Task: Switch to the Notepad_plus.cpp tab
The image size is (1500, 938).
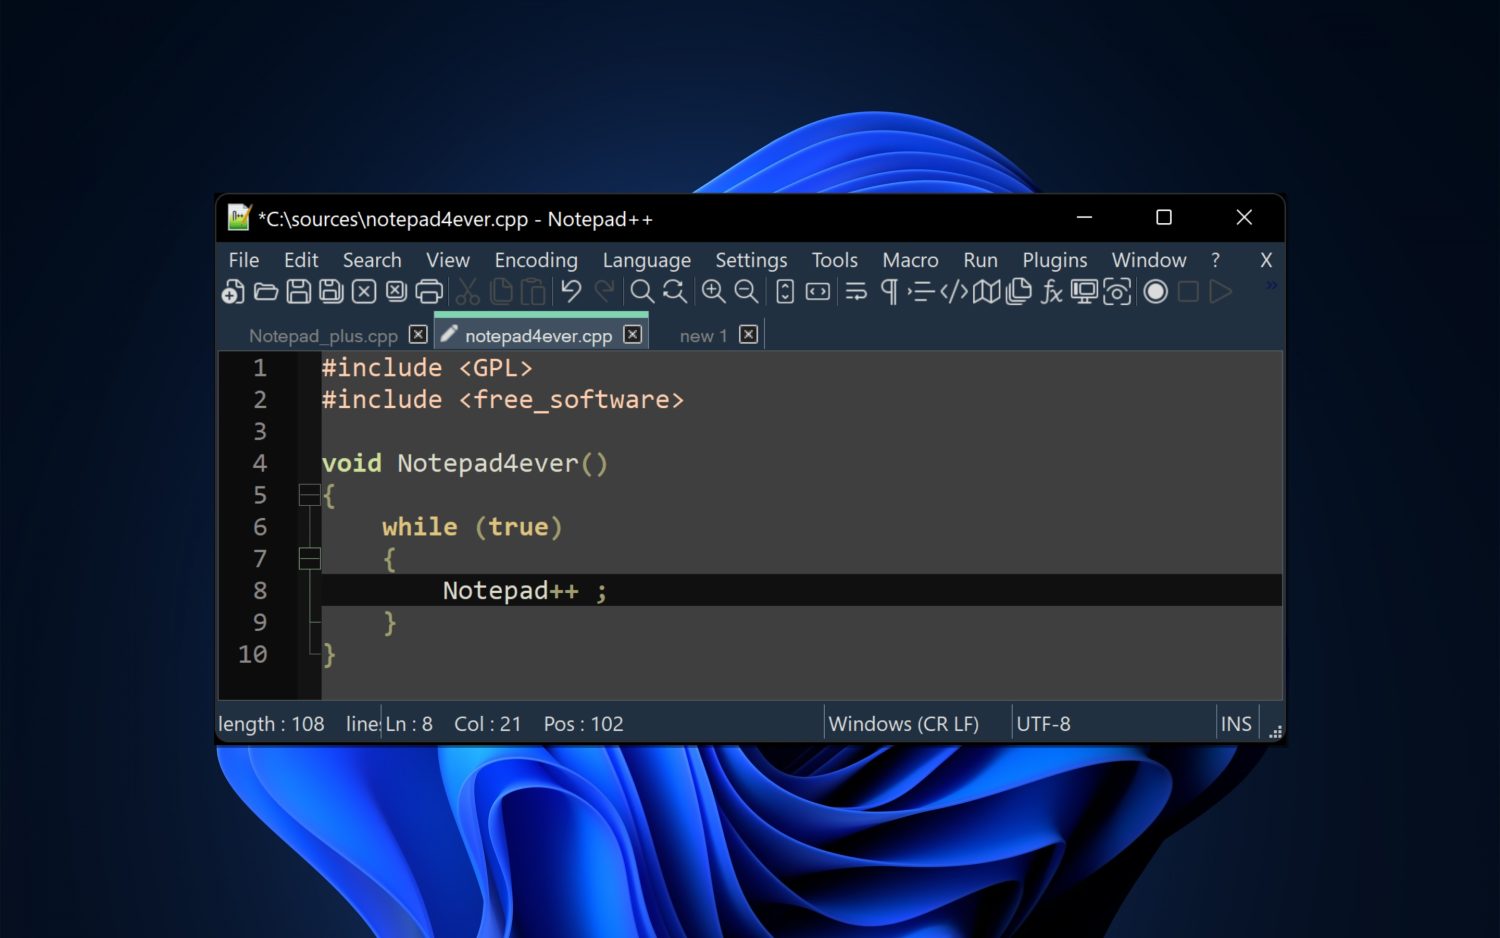Action: [x=323, y=335]
